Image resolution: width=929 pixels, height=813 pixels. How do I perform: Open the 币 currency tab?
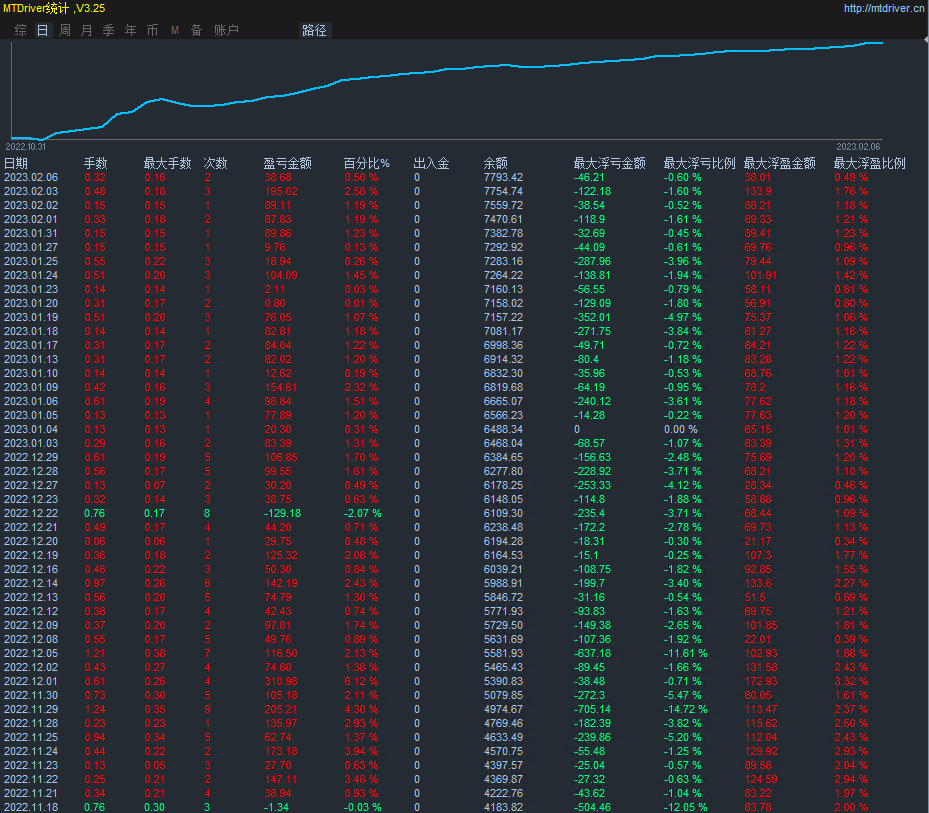click(x=152, y=30)
